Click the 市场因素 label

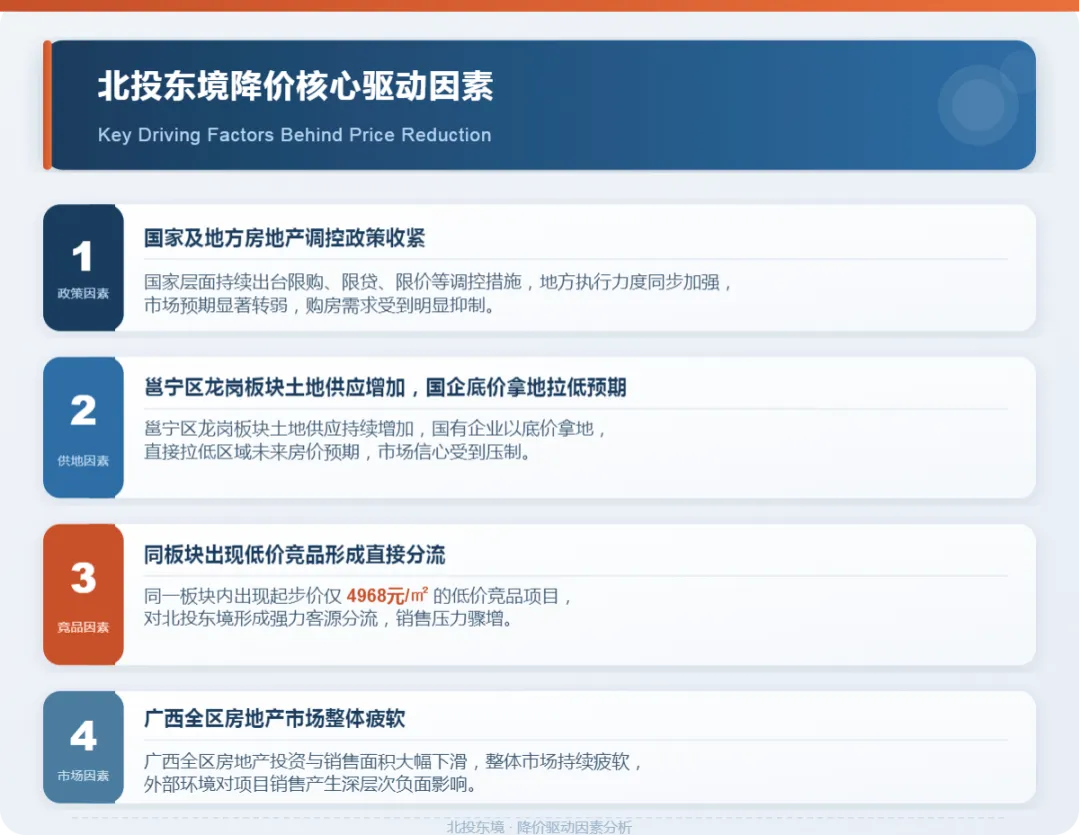tap(83, 776)
